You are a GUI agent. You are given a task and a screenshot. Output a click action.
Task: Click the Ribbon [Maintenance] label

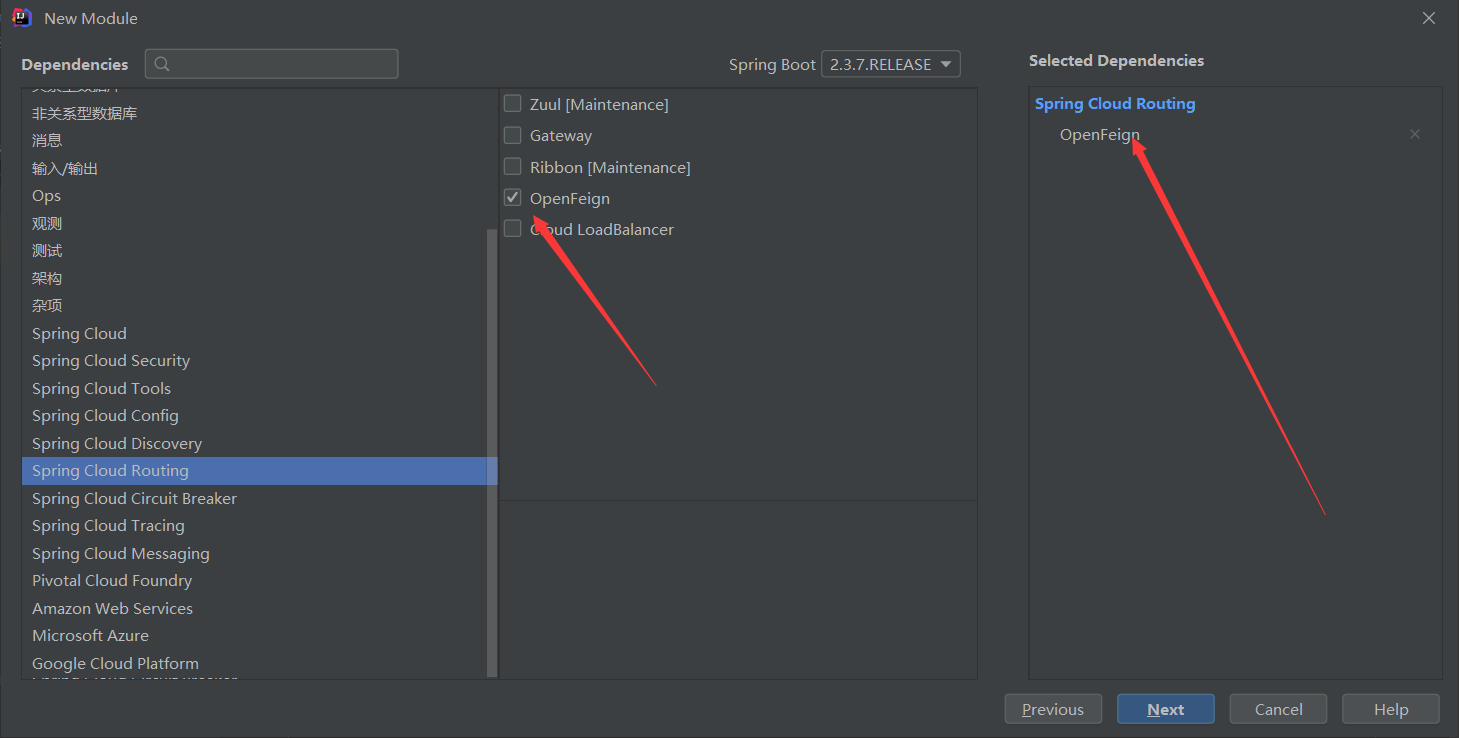pos(610,167)
